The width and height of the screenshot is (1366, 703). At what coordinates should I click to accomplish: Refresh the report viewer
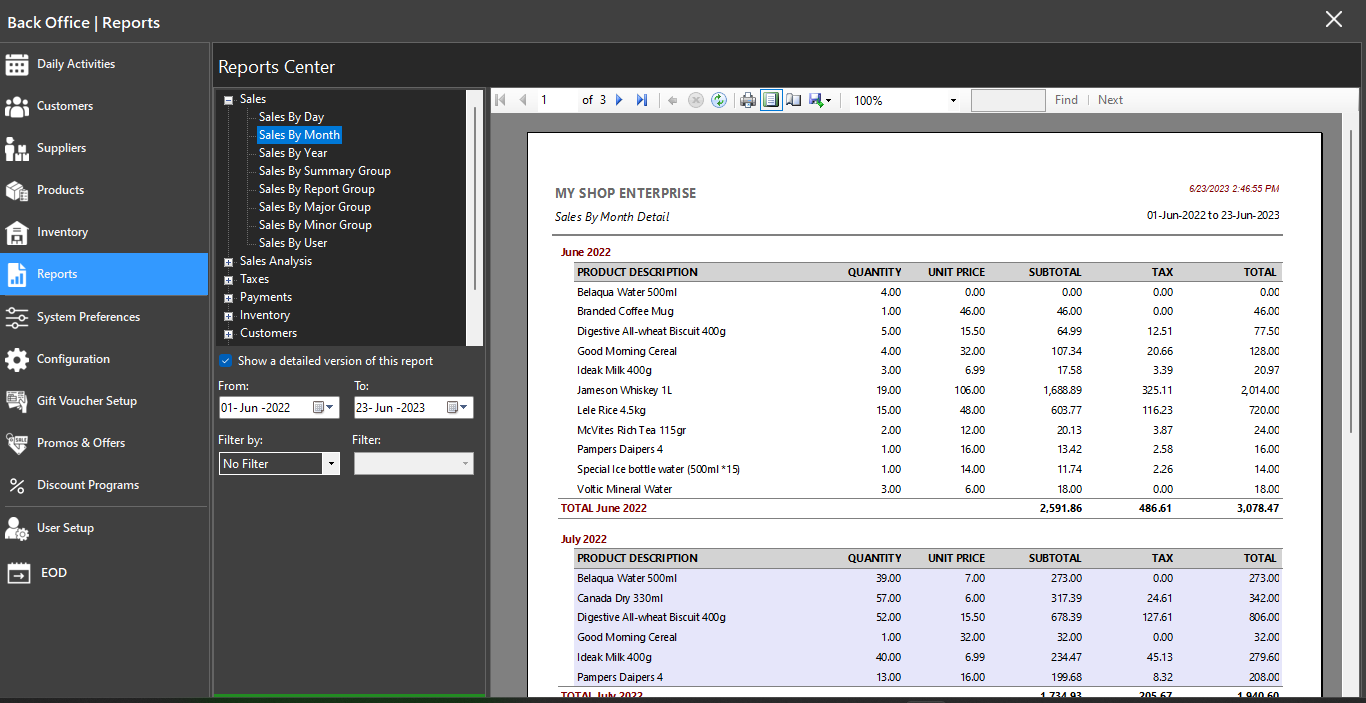(719, 100)
